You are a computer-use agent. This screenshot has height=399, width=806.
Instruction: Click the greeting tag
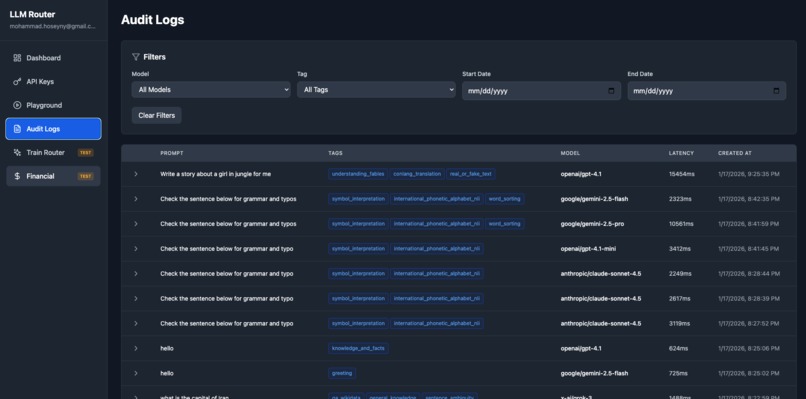pos(342,373)
